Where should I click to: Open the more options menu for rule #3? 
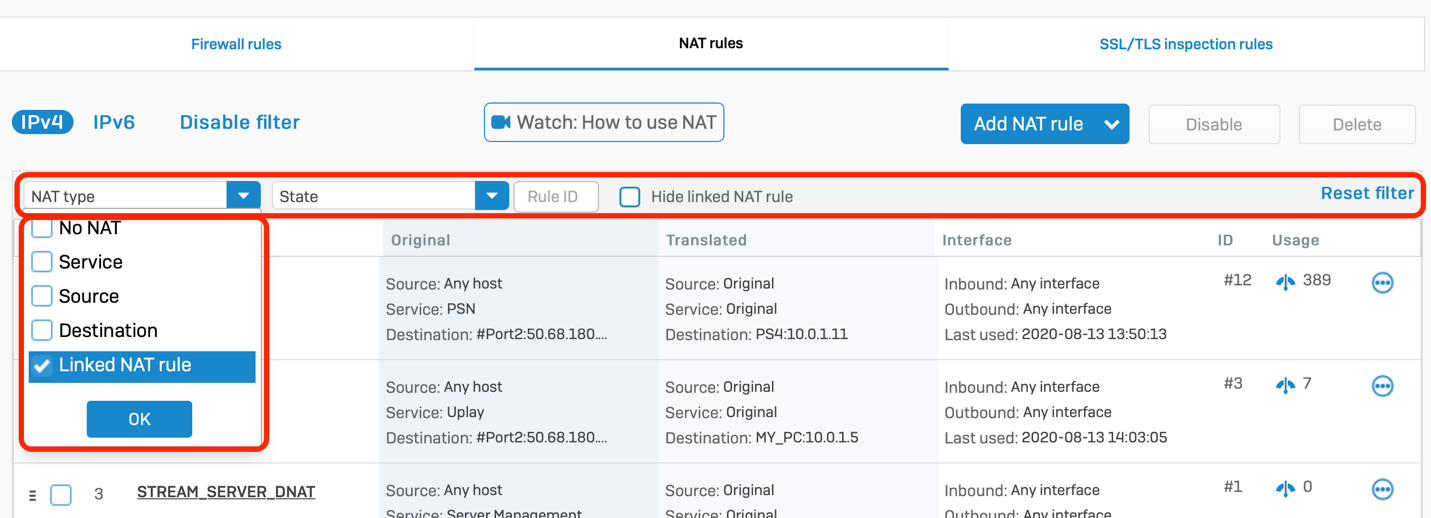point(1382,386)
